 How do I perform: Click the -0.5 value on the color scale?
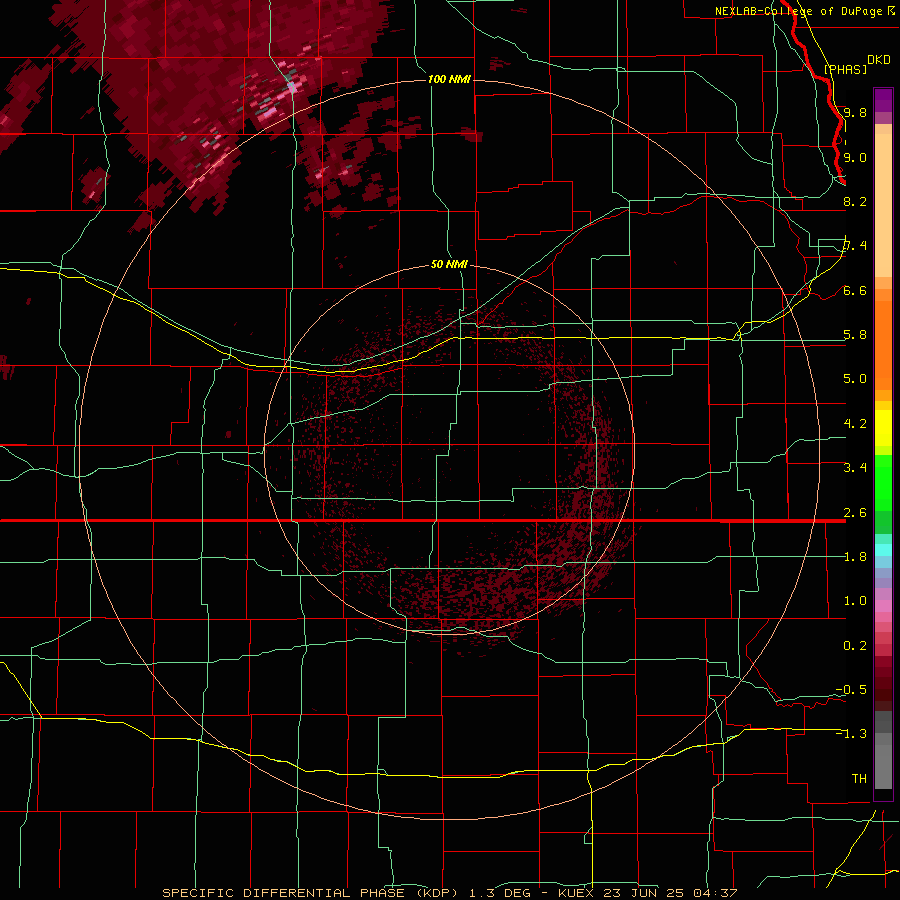pos(851,690)
